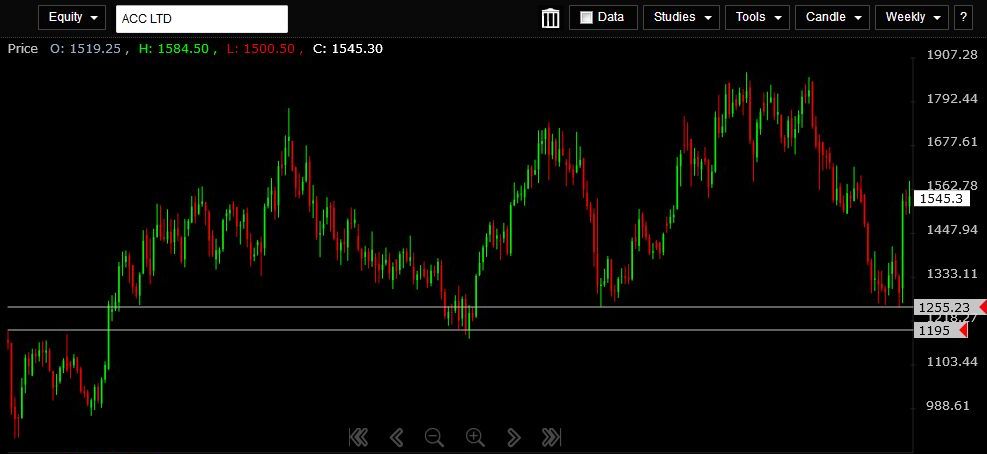Jump to the latest chart data
This screenshot has width=987, height=454.
[x=551, y=437]
